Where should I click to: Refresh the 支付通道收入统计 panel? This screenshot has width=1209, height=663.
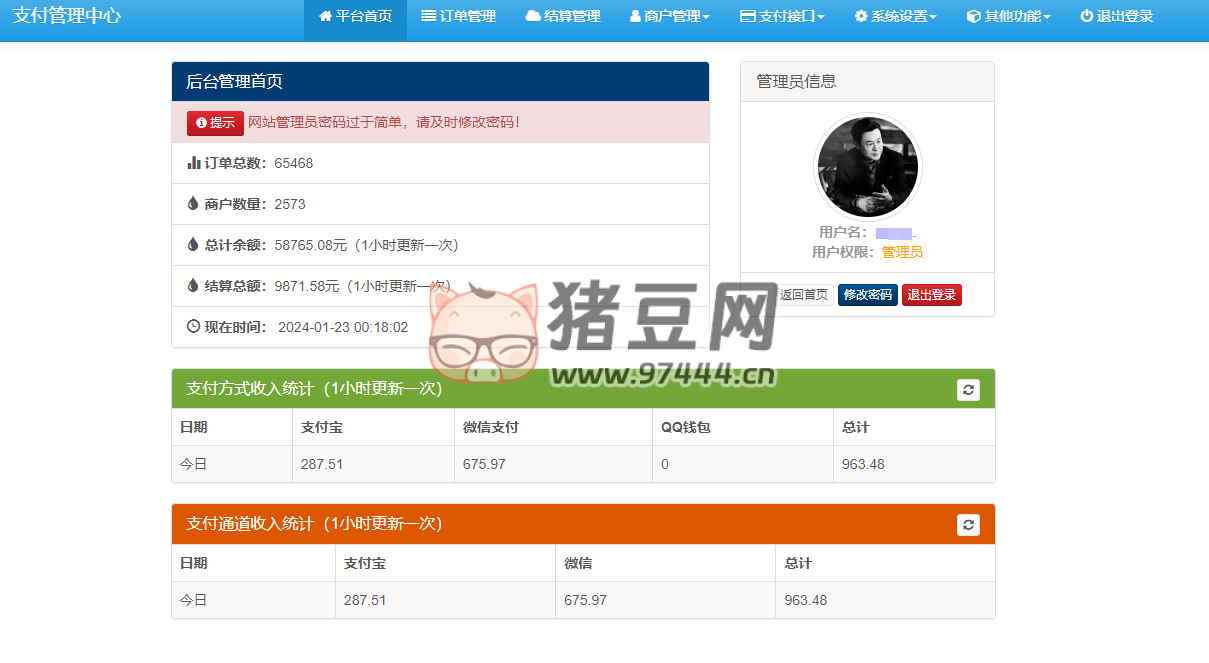pyautogui.click(x=968, y=525)
